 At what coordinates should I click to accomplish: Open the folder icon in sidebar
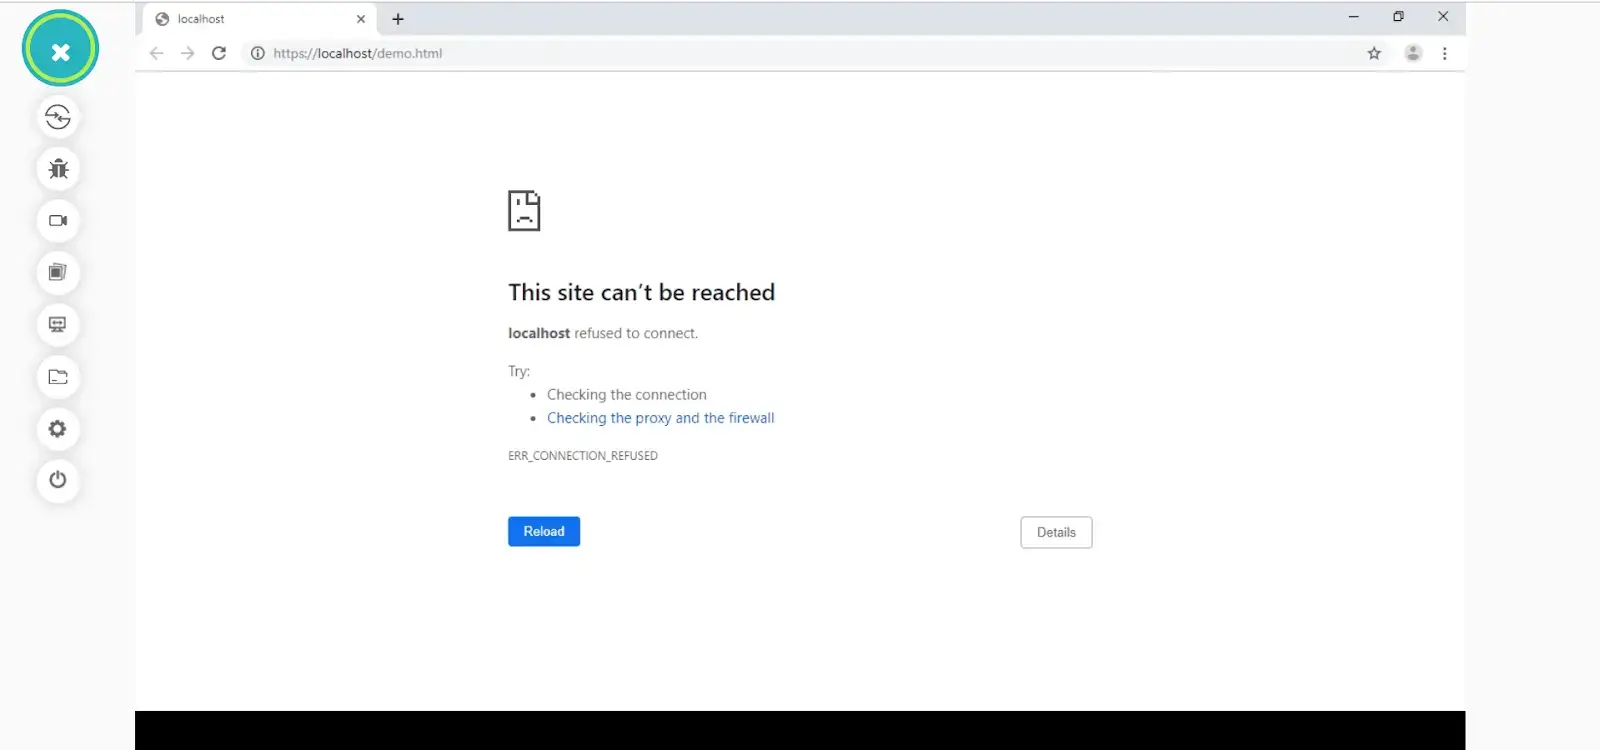(58, 377)
